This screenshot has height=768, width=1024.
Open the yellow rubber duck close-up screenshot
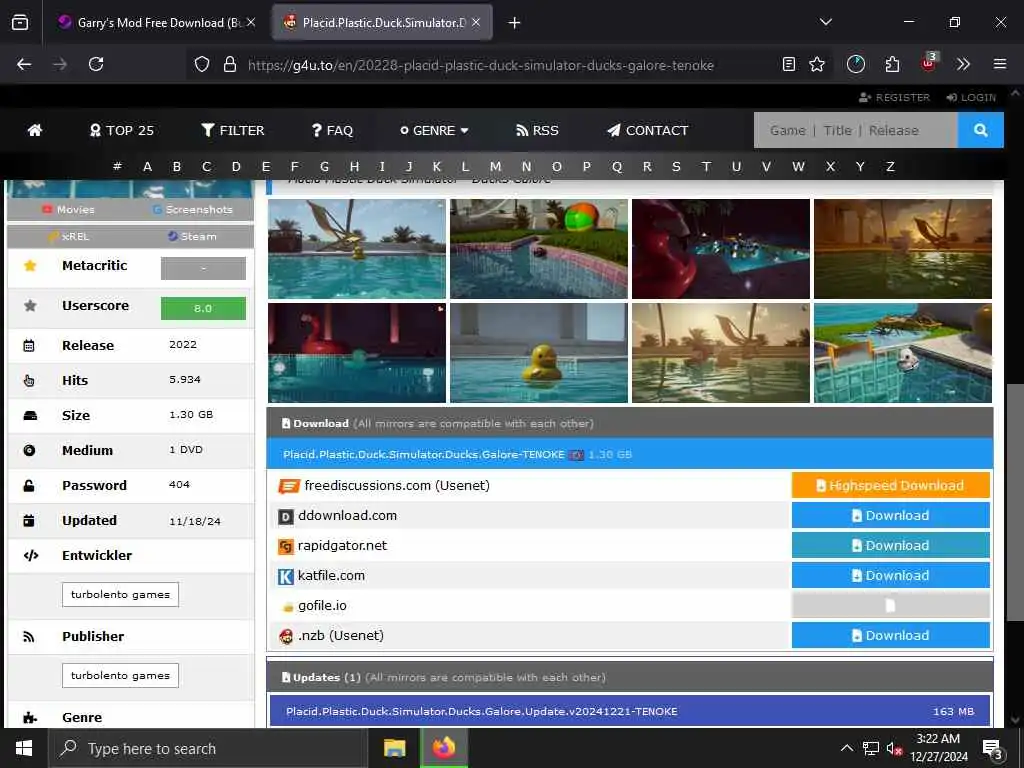click(539, 353)
